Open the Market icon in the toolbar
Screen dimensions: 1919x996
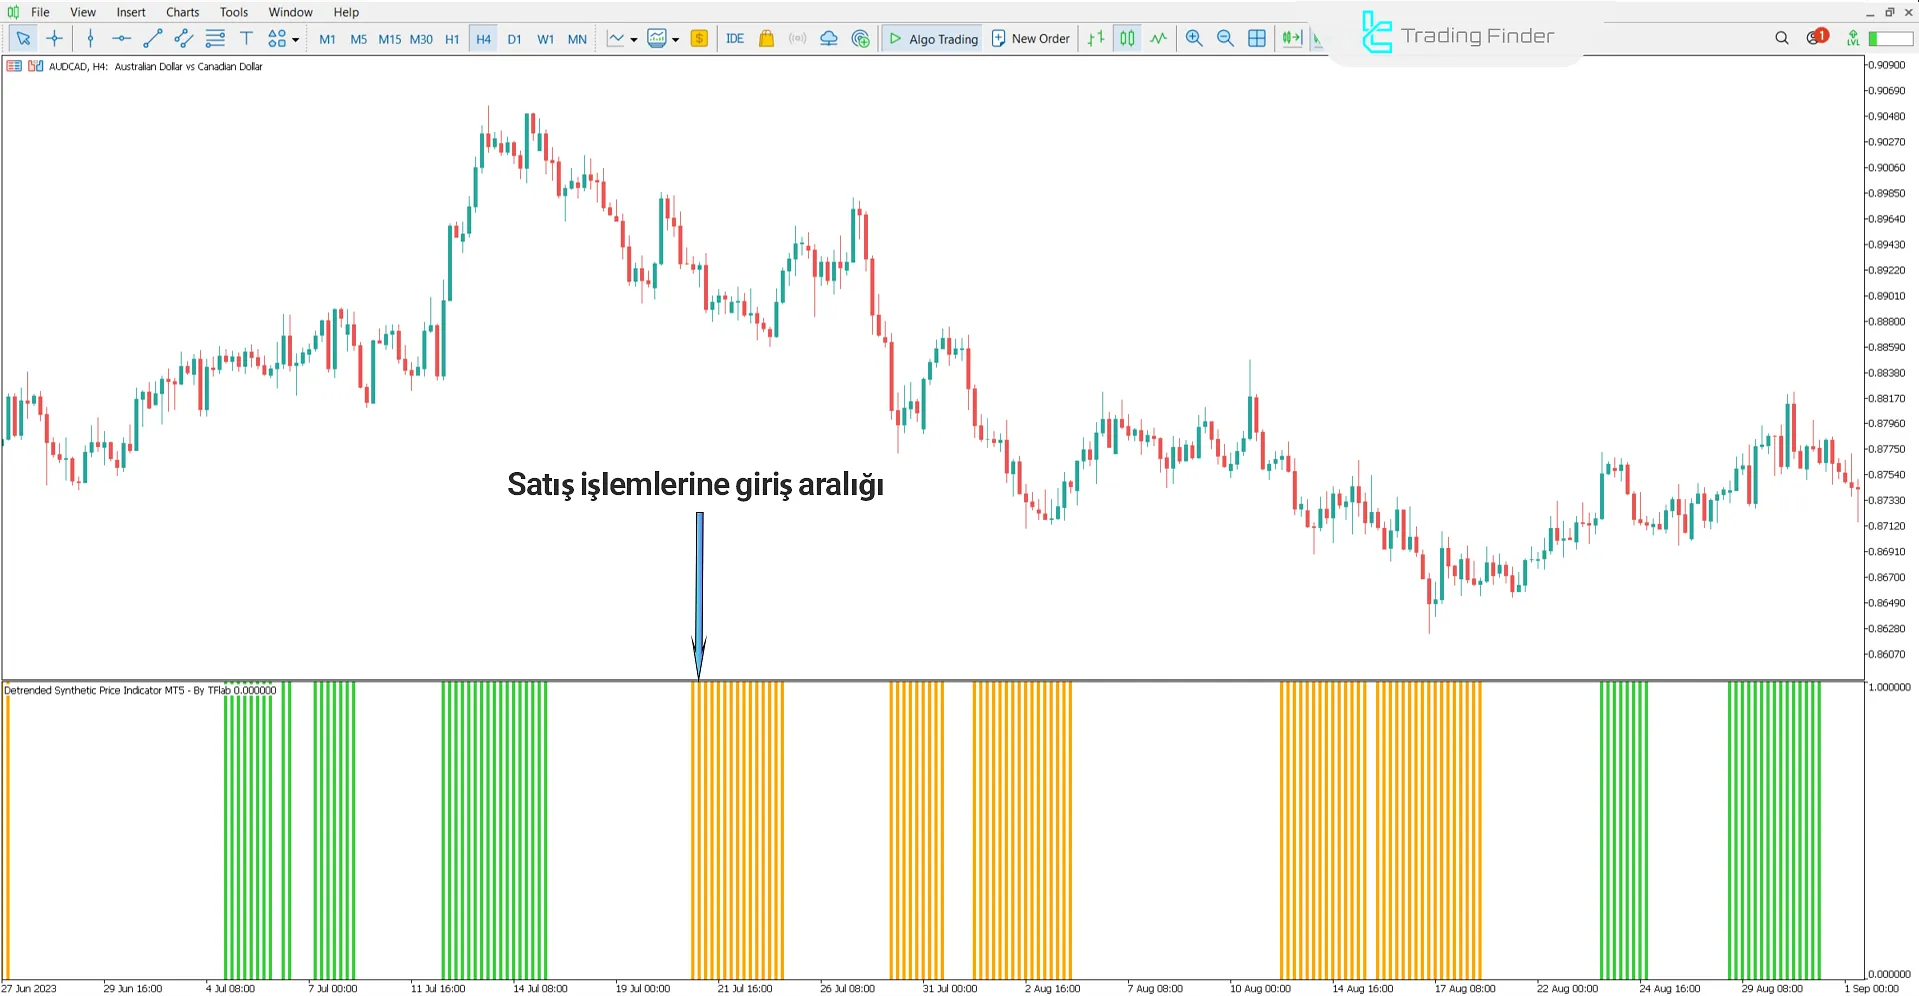pos(766,38)
